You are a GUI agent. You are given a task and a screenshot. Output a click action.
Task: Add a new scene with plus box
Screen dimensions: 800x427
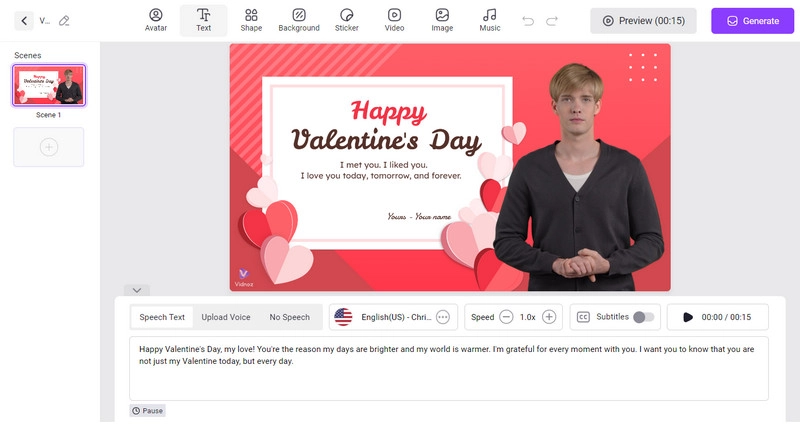click(x=48, y=147)
